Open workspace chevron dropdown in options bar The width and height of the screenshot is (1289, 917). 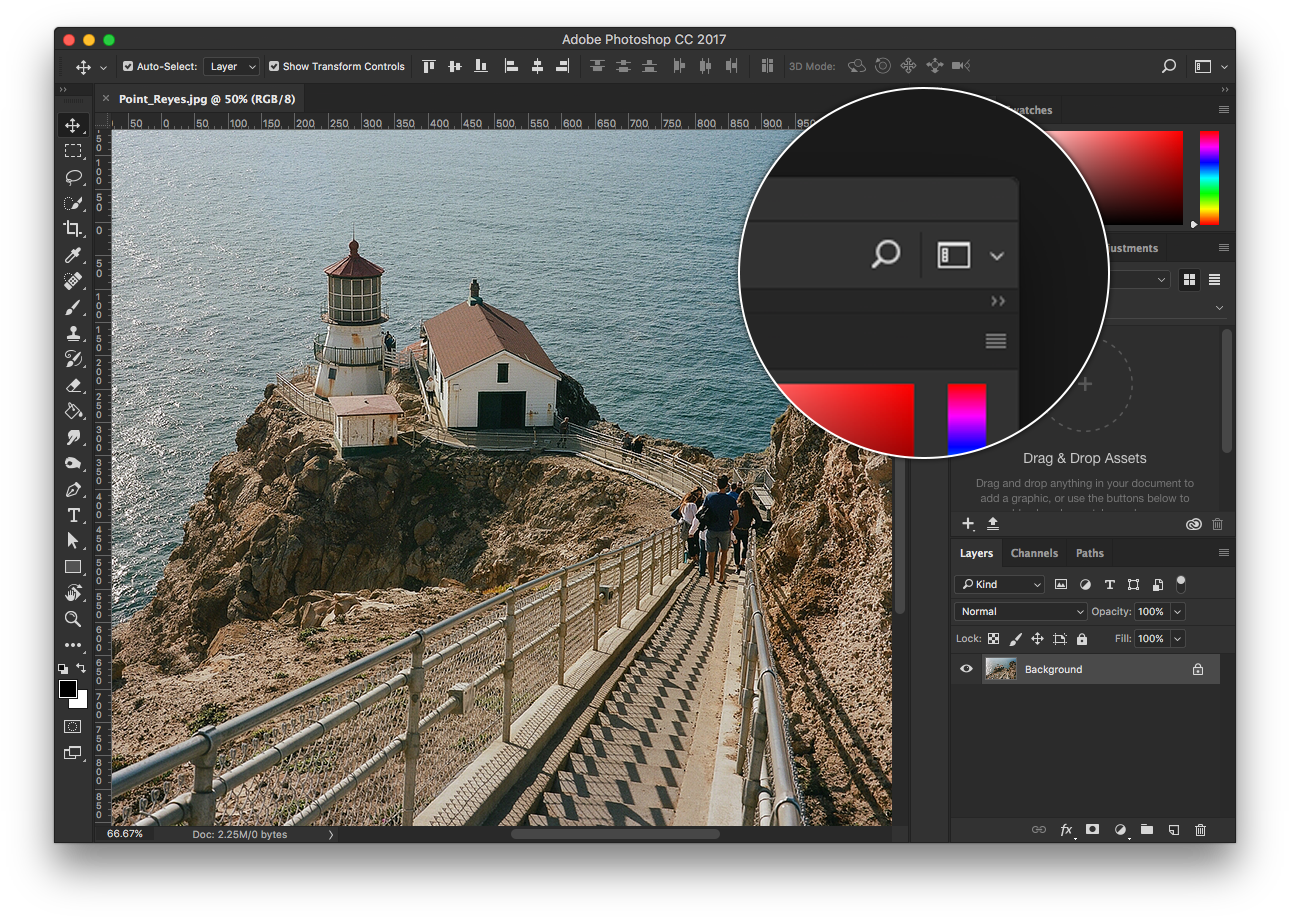[x=1224, y=67]
